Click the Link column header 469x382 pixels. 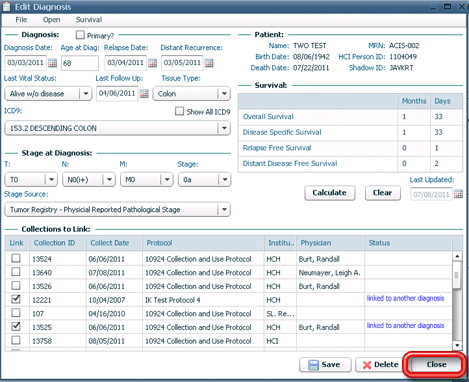click(x=17, y=243)
